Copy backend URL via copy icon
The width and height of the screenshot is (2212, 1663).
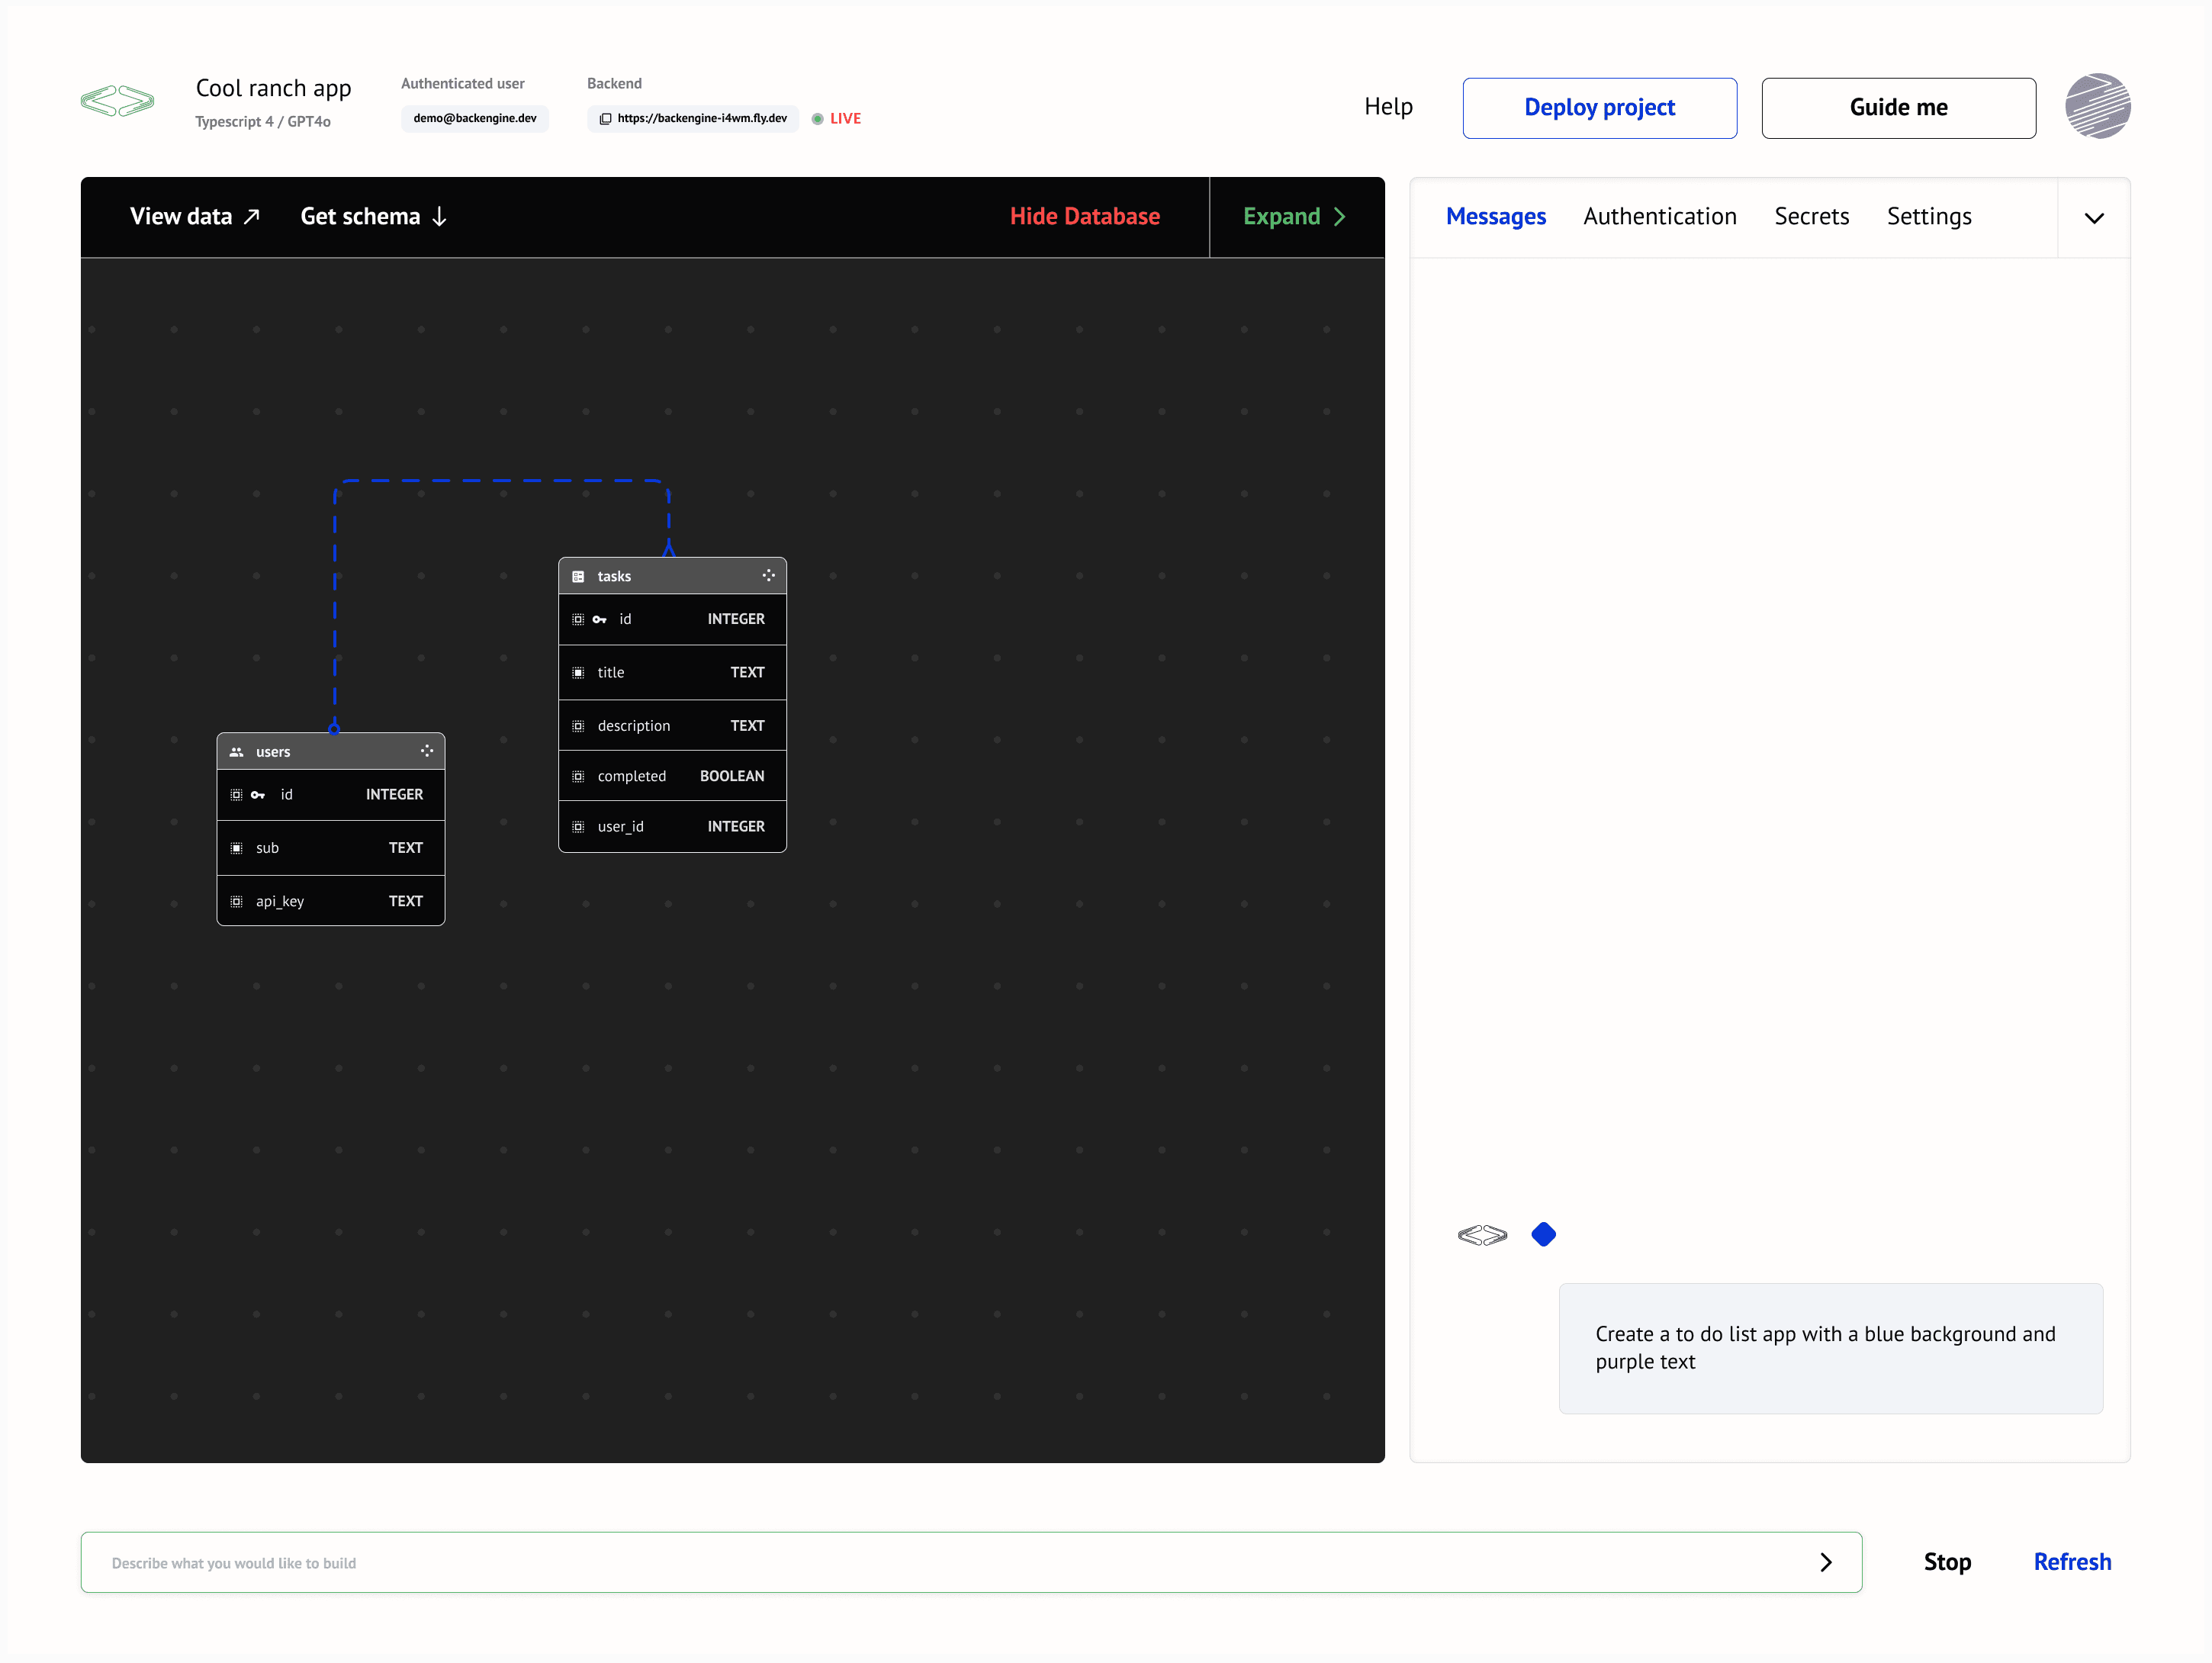(x=605, y=119)
